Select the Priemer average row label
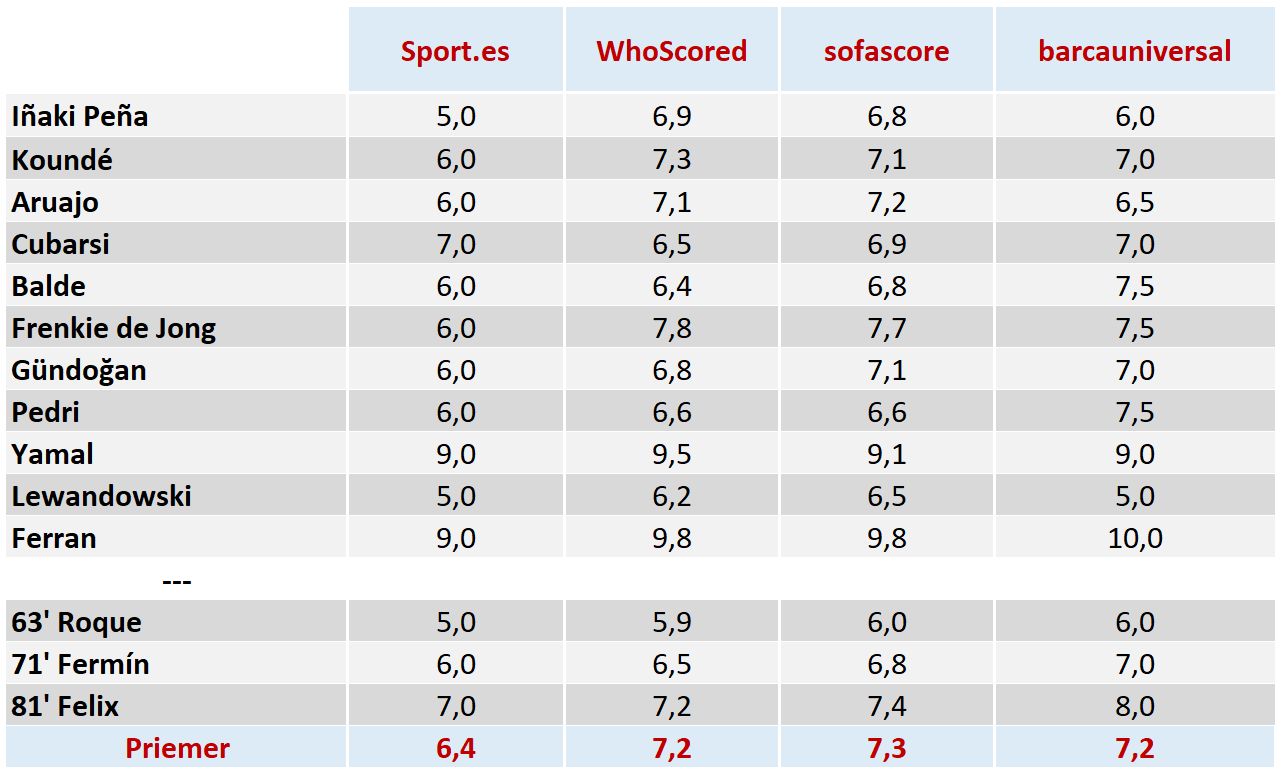This screenshot has height=774, width=1283. [x=177, y=748]
